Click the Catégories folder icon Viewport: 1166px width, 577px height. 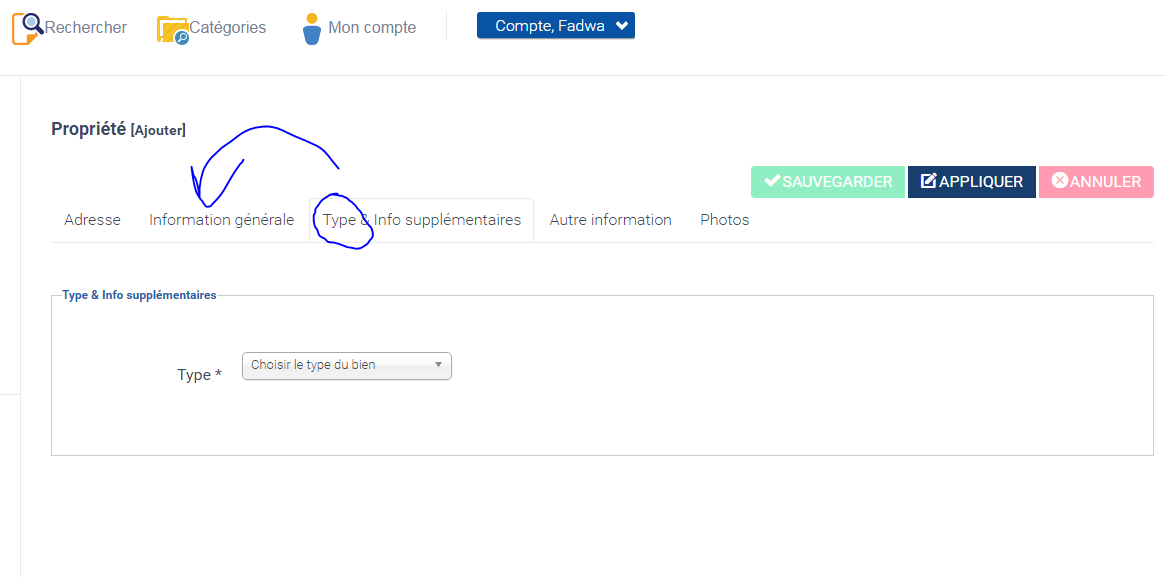pyautogui.click(x=173, y=30)
